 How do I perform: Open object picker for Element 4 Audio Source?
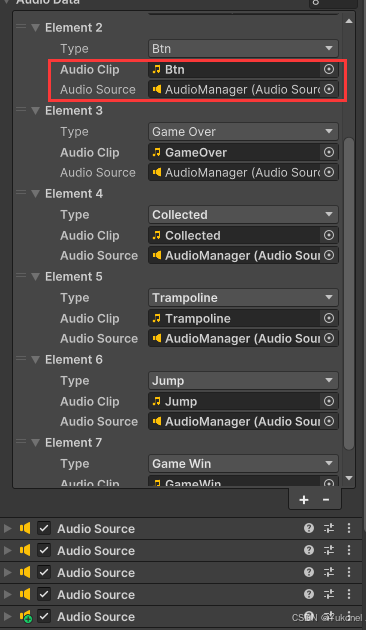tap(329, 256)
